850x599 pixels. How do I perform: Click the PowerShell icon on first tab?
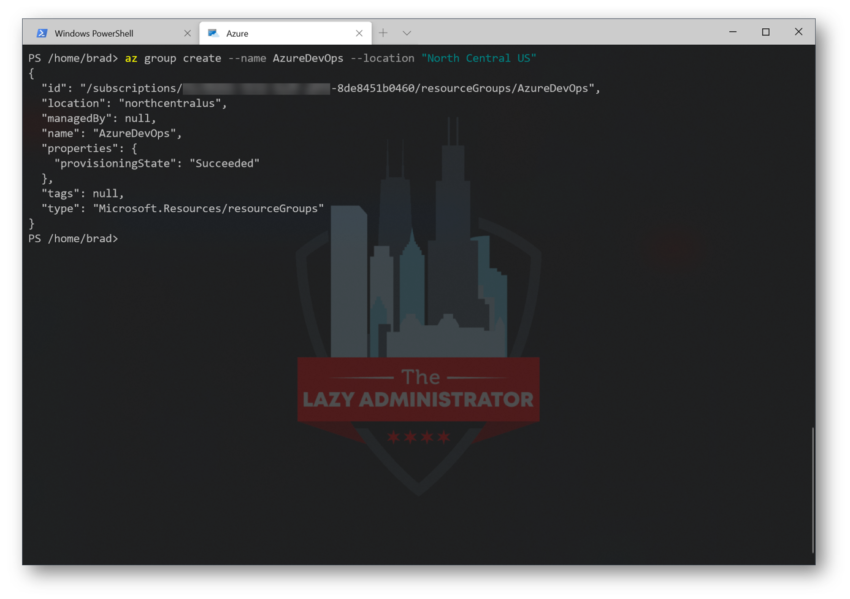(x=42, y=33)
